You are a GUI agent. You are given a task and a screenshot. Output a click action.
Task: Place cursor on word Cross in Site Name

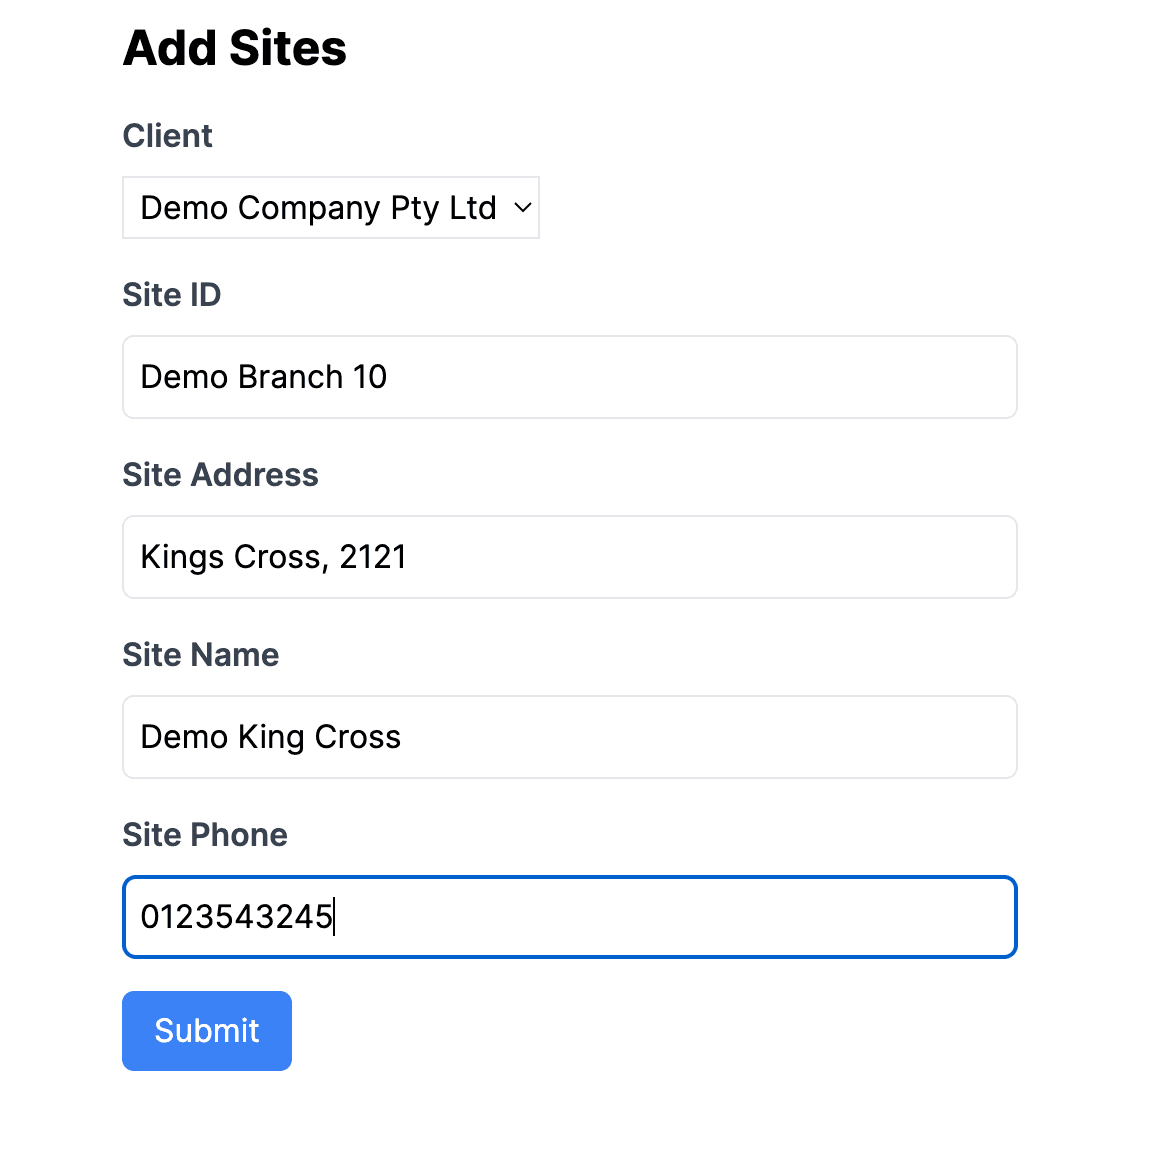coord(358,737)
